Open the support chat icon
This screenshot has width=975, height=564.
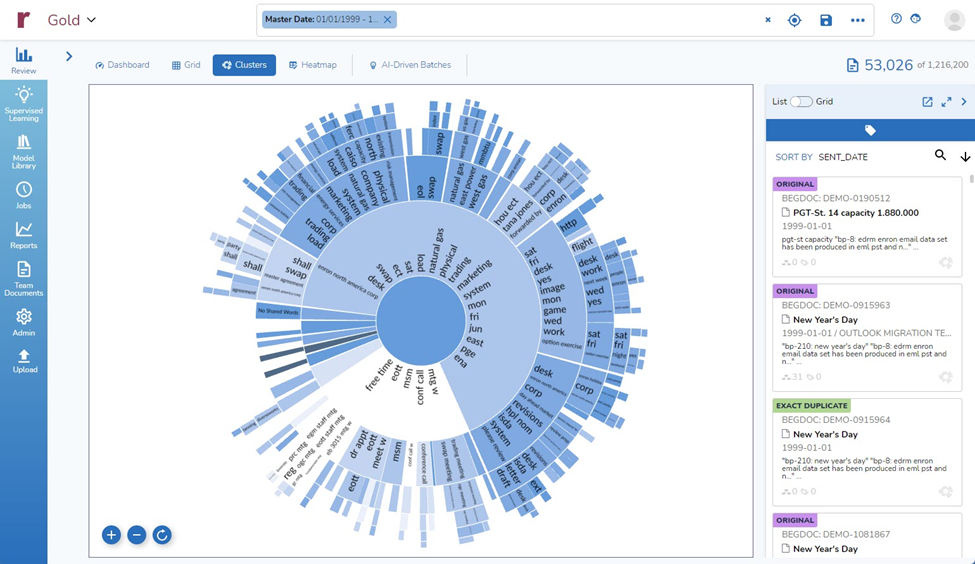click(915, 19)
